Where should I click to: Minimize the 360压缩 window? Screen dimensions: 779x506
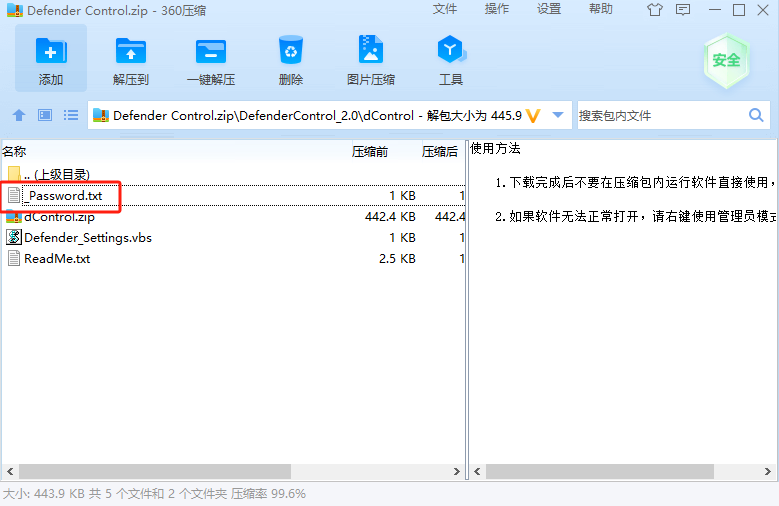[x=714, y=10]
